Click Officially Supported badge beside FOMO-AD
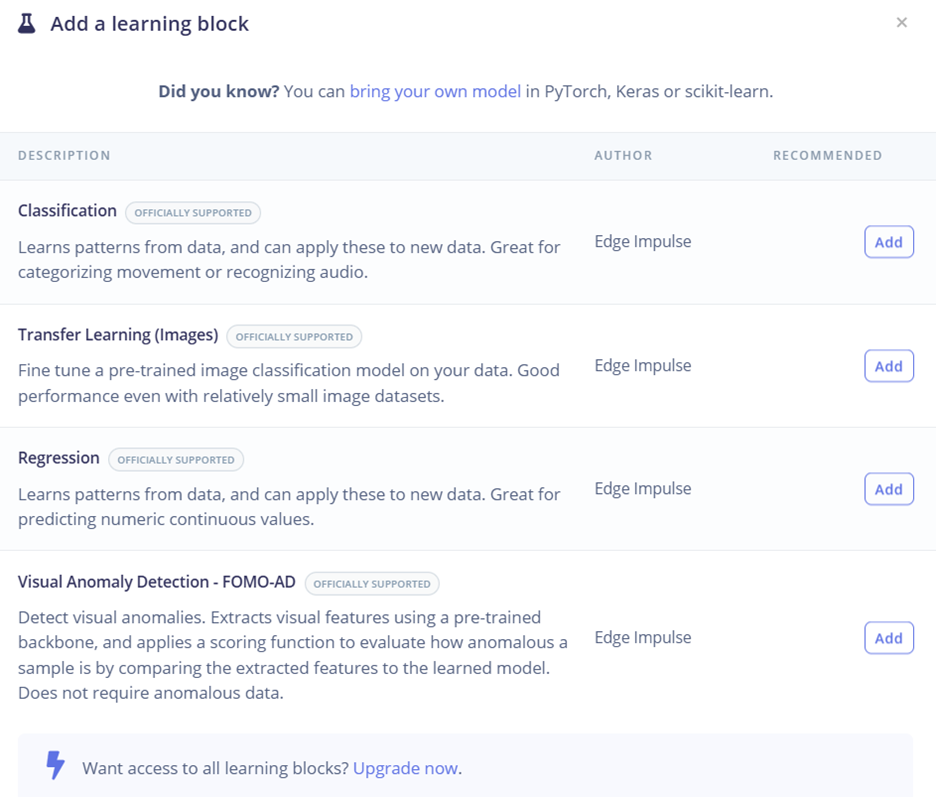 point(372,584)
